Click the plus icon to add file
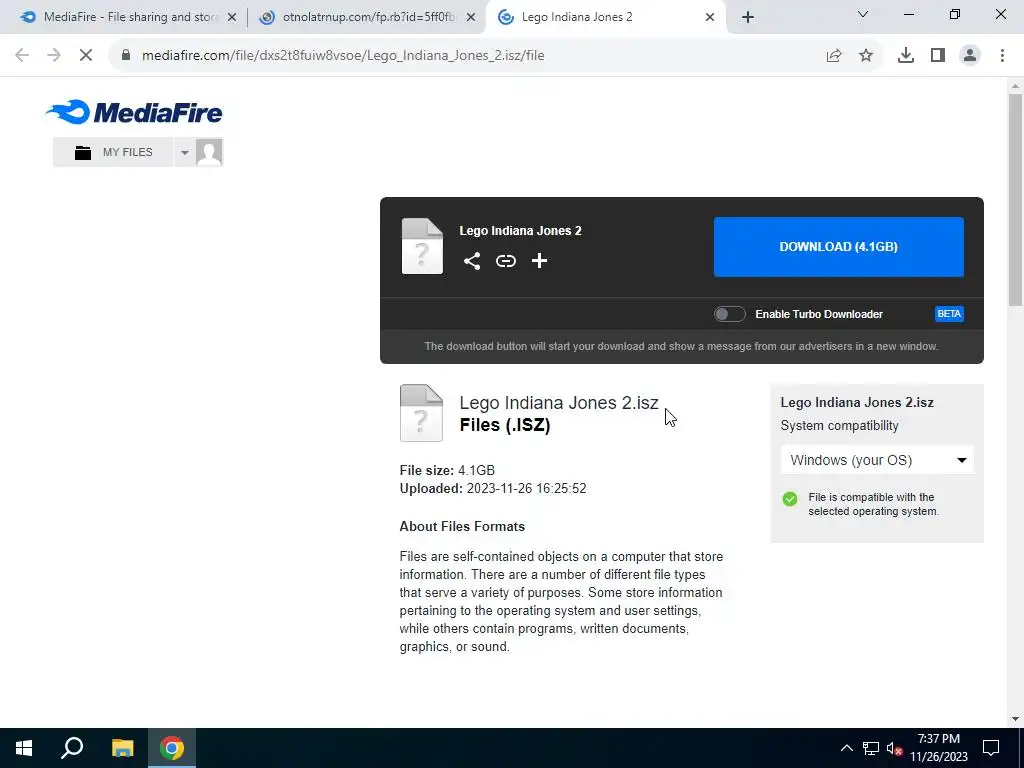 (x=539, y=261)
